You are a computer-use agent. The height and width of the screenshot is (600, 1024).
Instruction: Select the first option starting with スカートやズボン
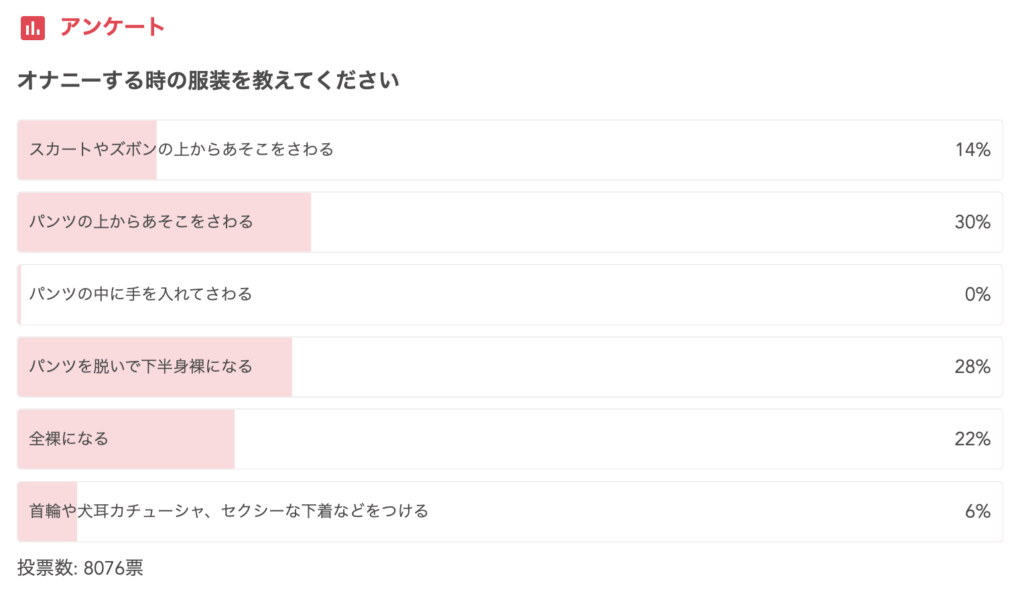point(181,150)
